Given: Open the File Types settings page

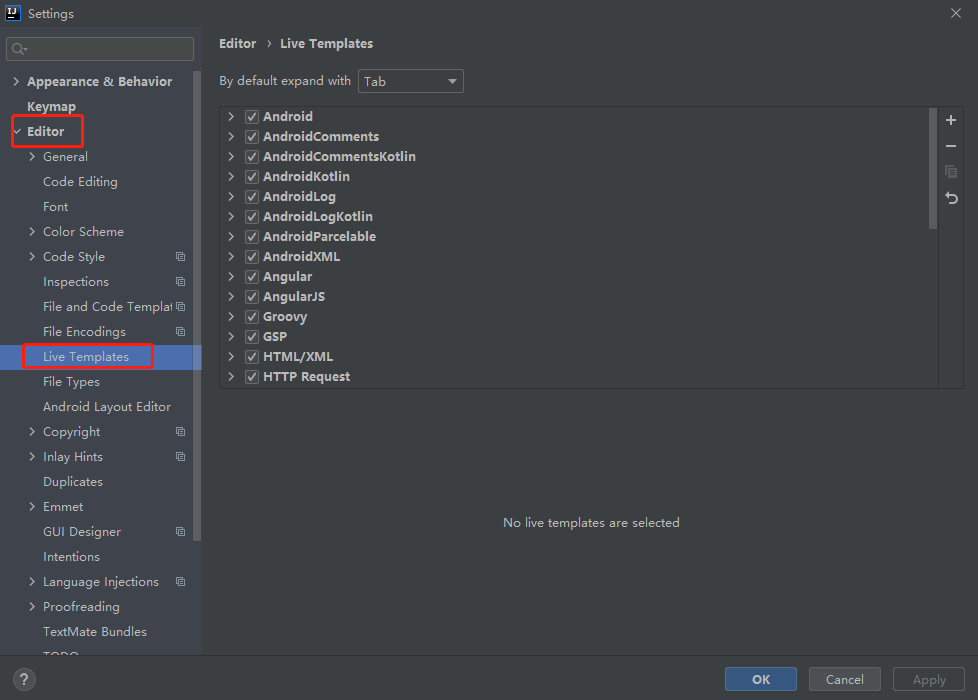Looking at the screenshot, I should 71,382.
